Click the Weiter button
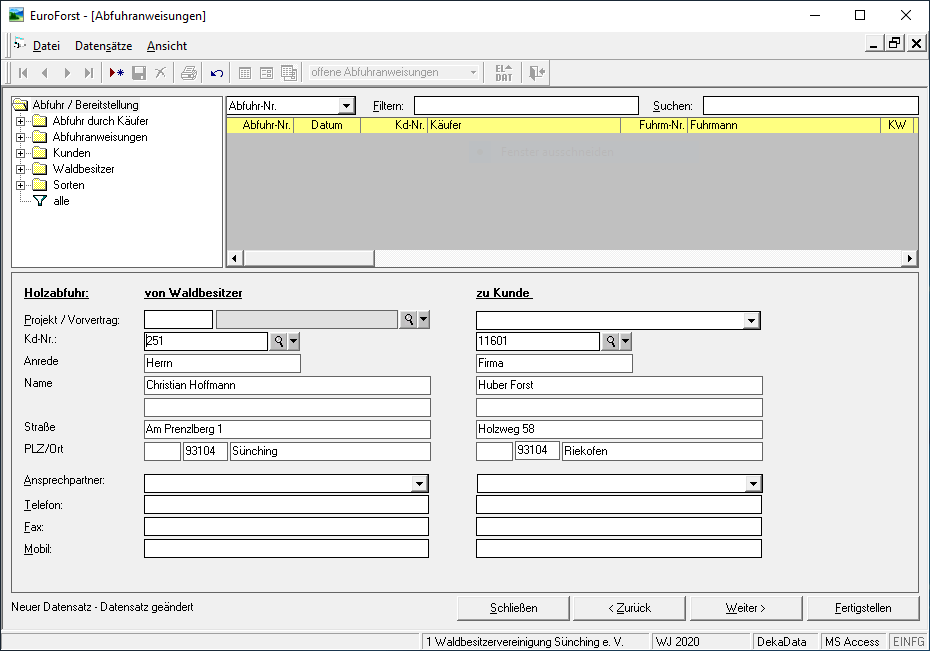This screenshot has width=930, height=651. (x=746, y=608)
